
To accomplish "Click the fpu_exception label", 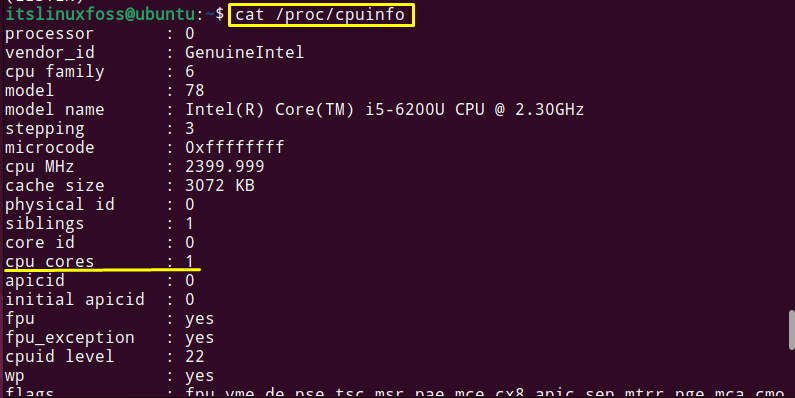I will (x=69, y=338).
